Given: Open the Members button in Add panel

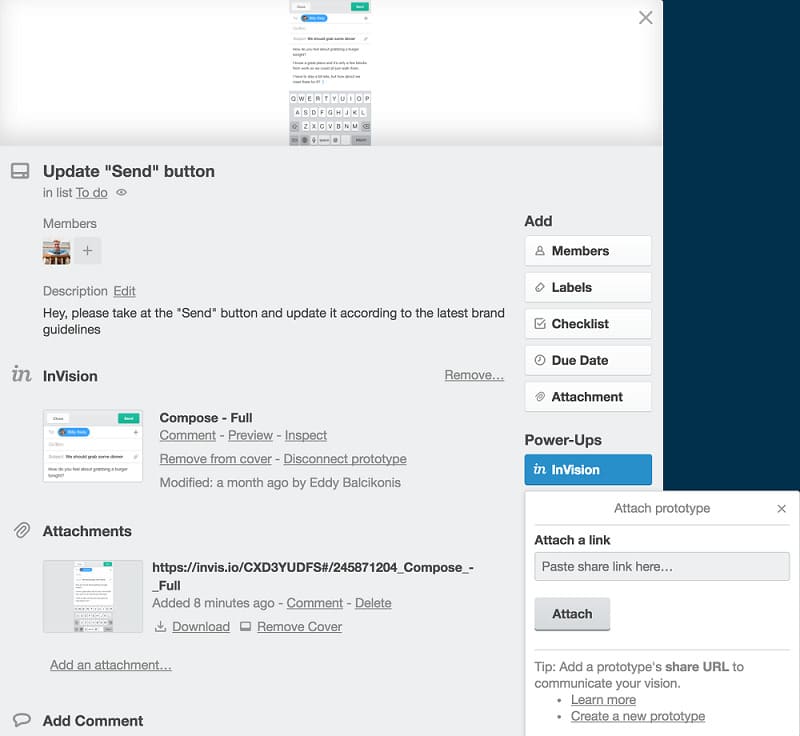Looking at the screenshot, I should (x=588, y=251).
